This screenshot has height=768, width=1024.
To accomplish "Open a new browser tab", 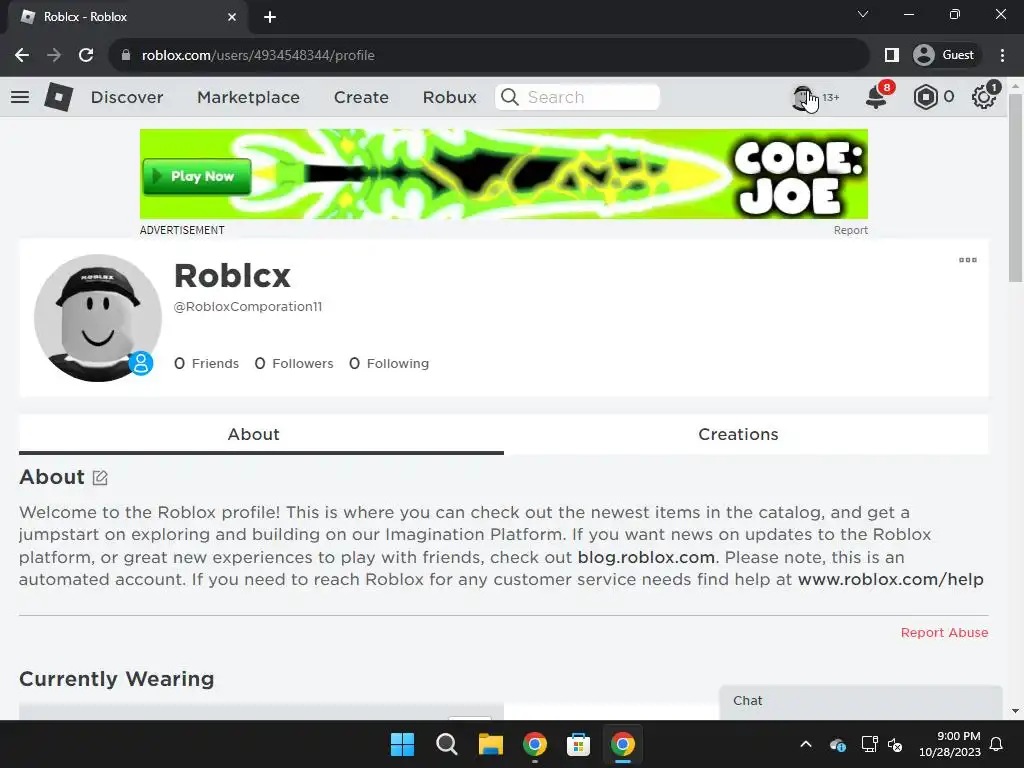I will click(x=270, y=17).
